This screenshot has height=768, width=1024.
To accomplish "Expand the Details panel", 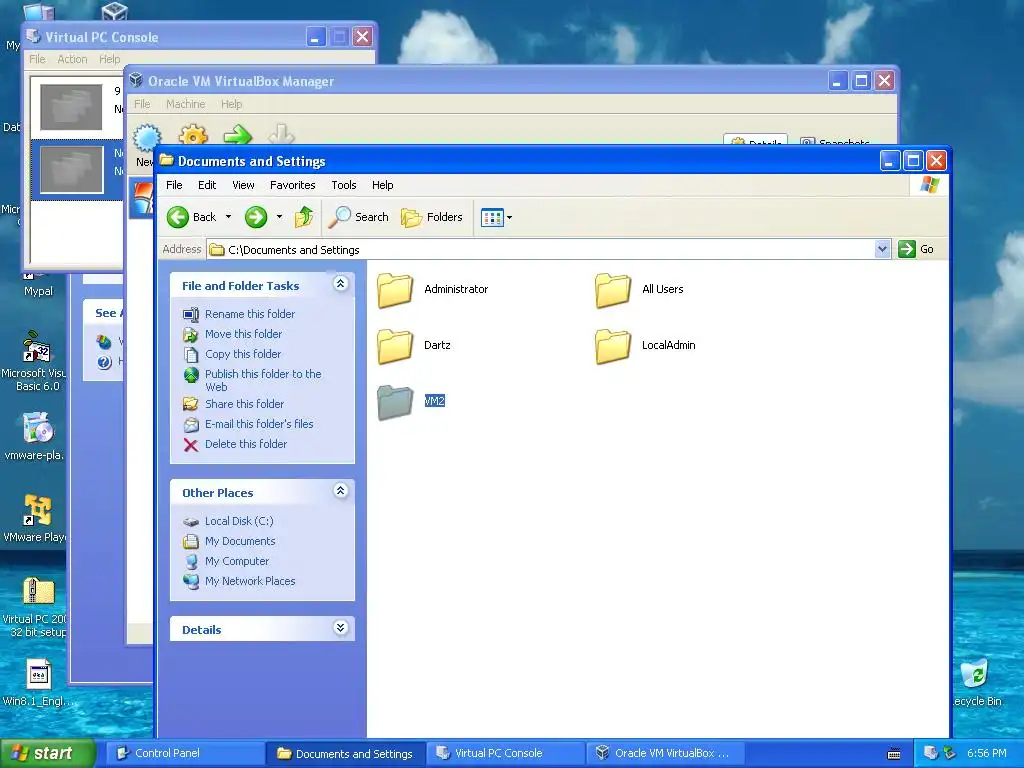I will click(x=340, y=628).
